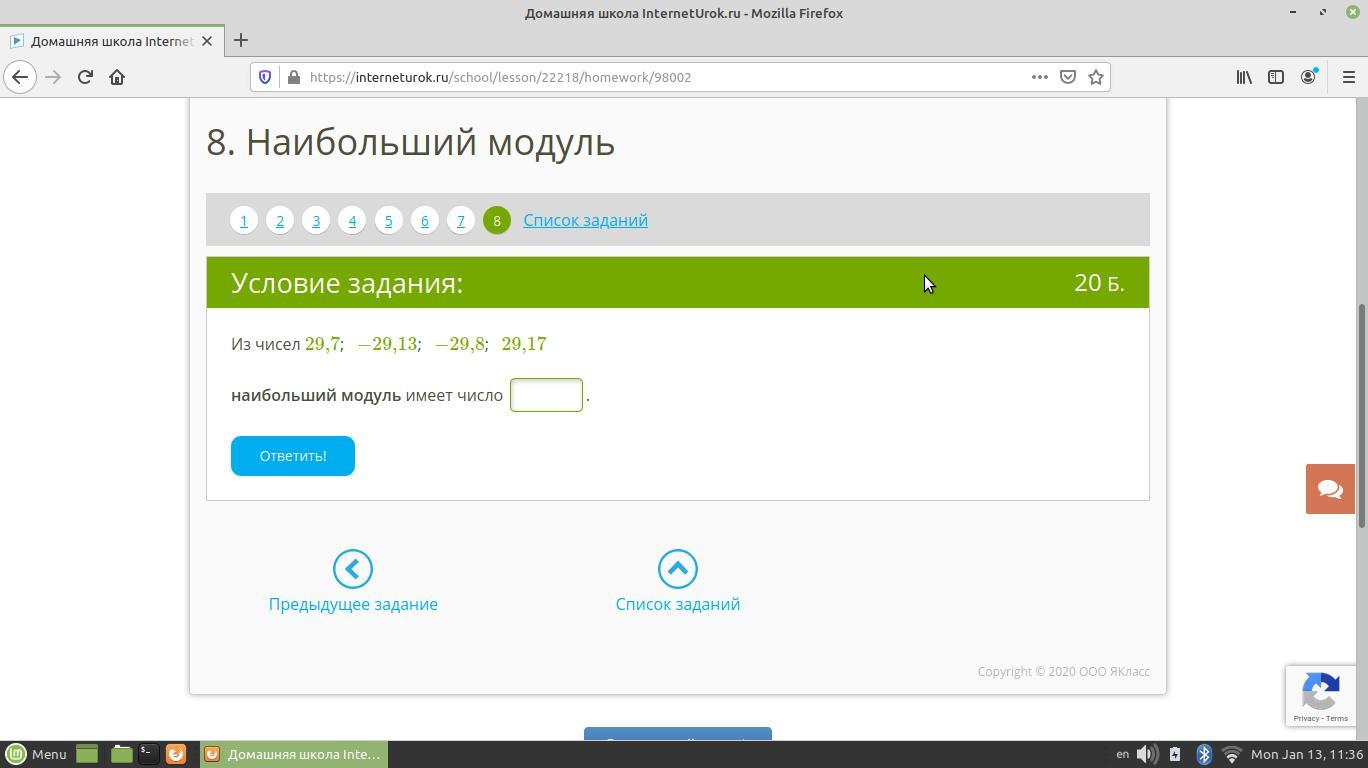
Task: Change keyboard layout indicator en
Action: pyautogui.click(x=1122, y=754)
